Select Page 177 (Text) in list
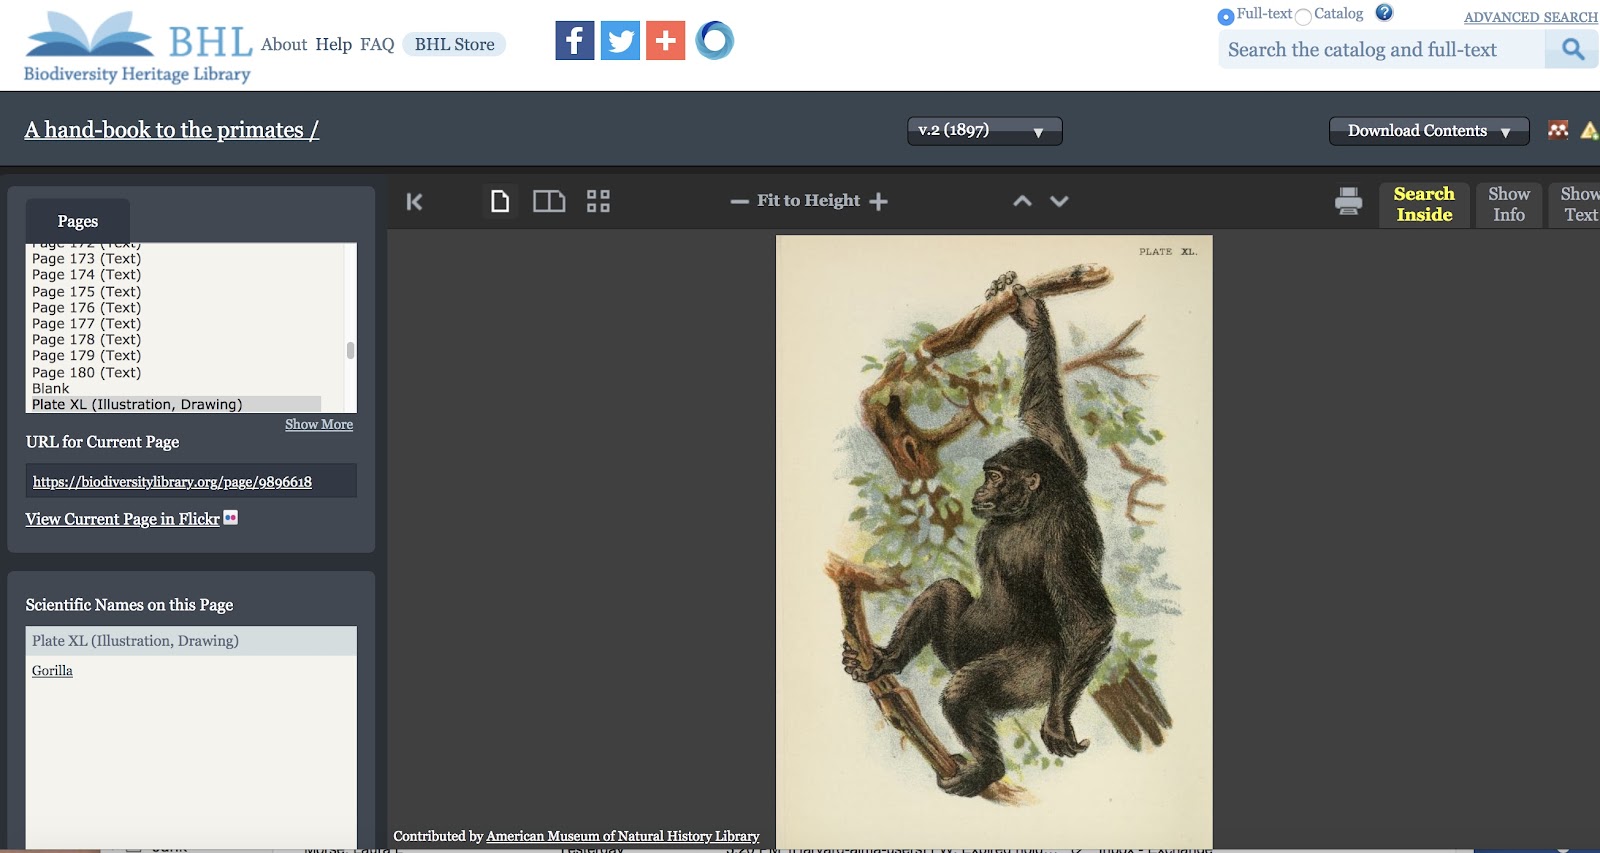 (87, 324)
